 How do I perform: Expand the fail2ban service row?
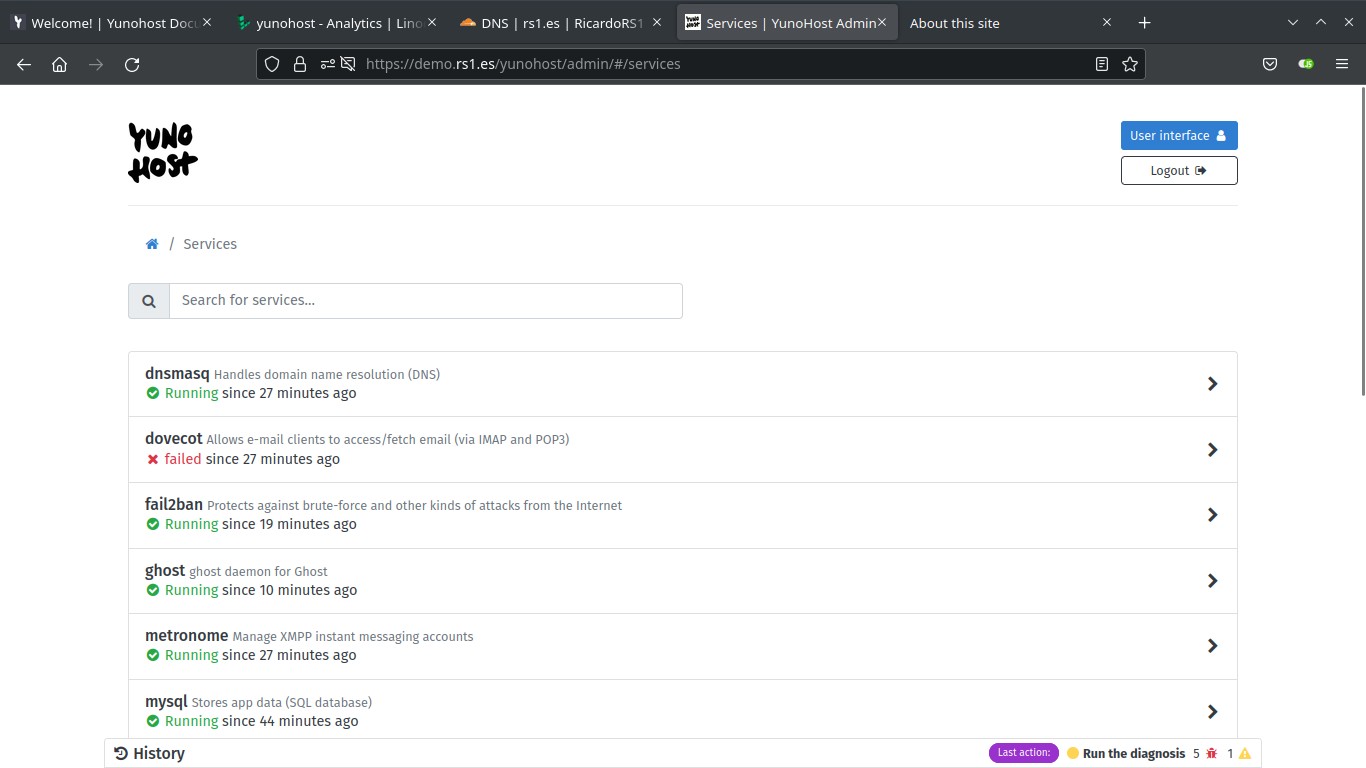pyautogui.click(x=1212, y=515)
